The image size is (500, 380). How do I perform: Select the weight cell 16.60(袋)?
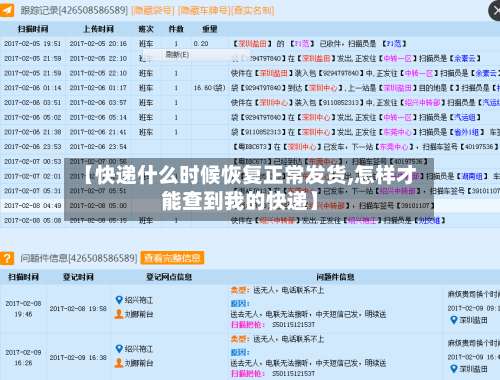click(210, 88)
